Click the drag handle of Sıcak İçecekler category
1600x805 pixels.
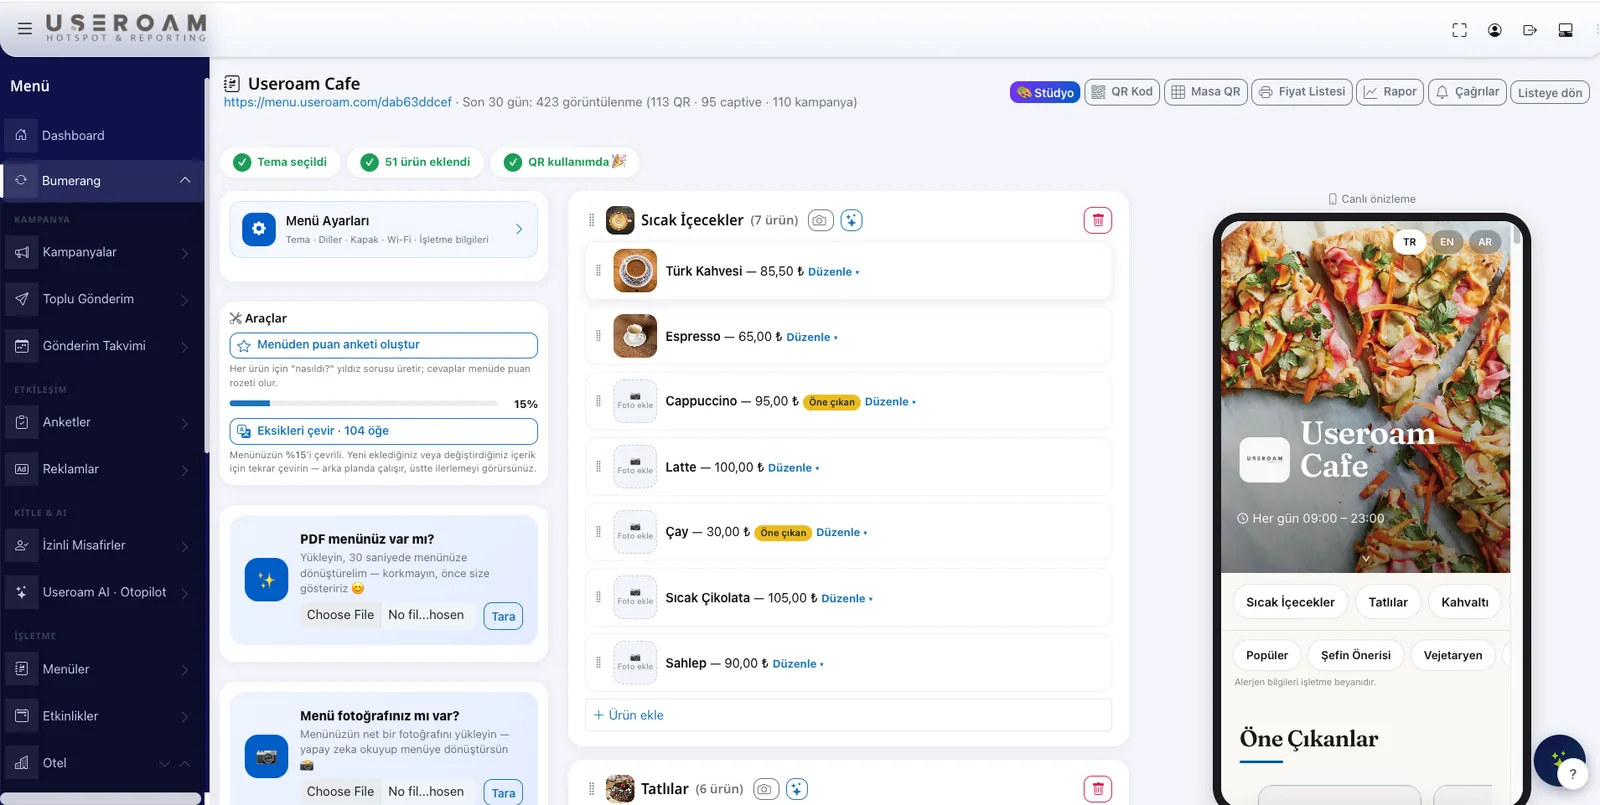tap(591, 220)
